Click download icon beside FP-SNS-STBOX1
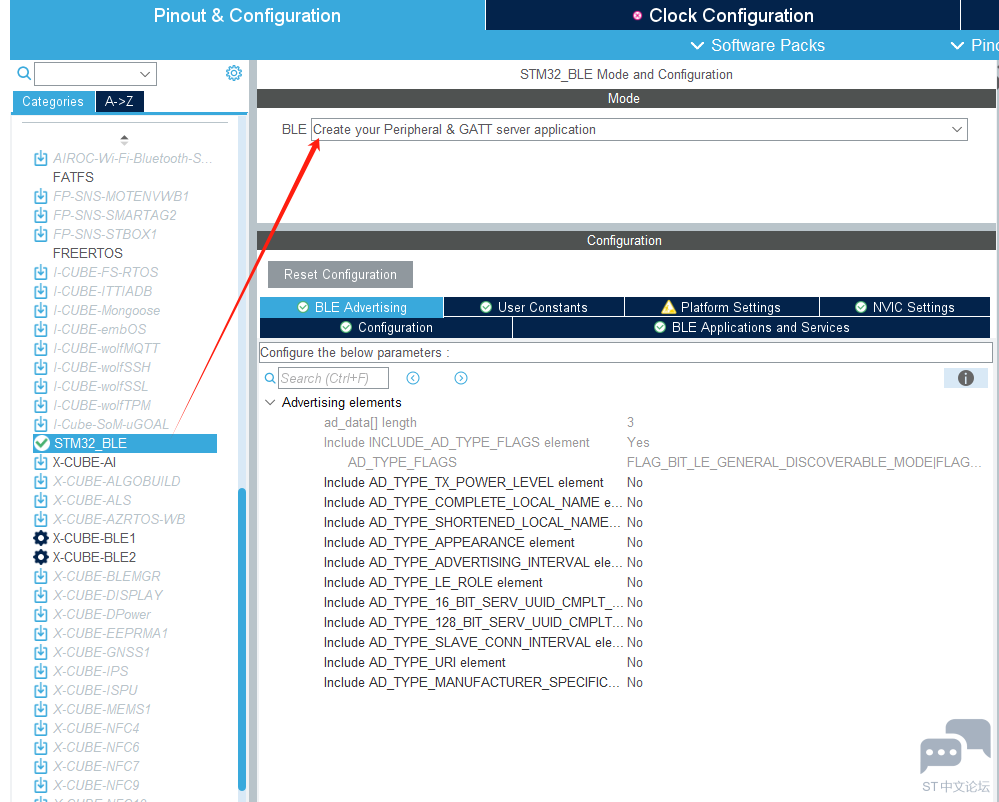 [x=41, y=234]
